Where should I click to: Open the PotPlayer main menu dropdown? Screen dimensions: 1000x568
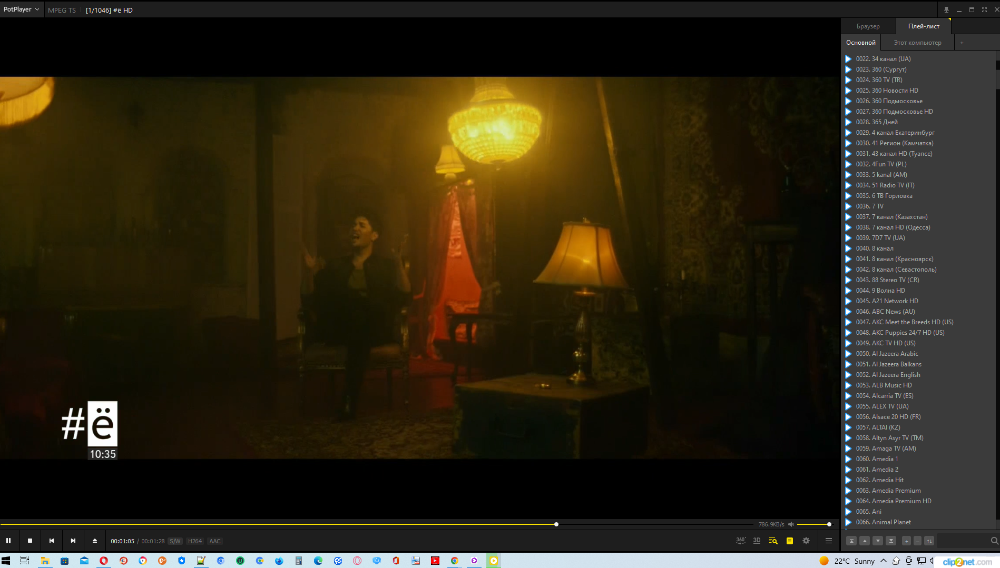tap(21, 10)
